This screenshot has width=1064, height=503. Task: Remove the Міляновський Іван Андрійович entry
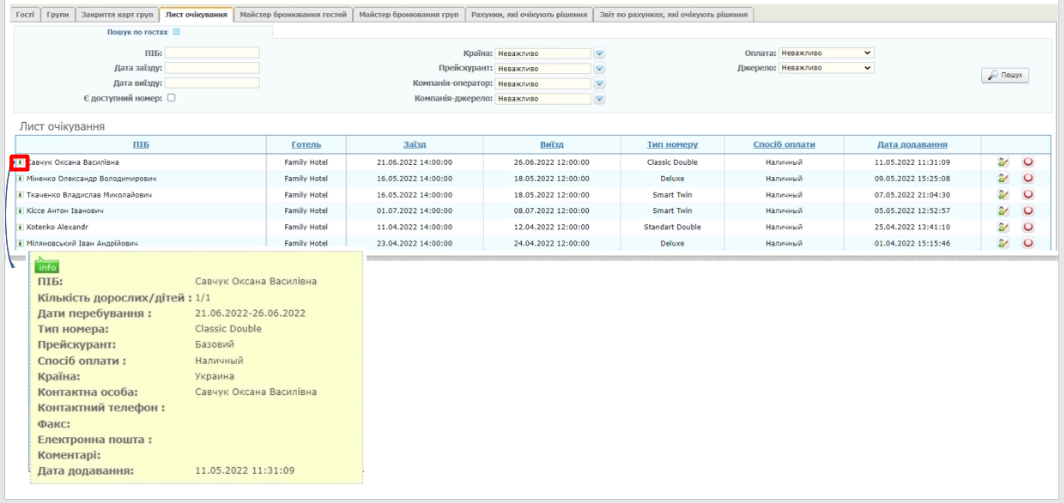(1028, 243)
